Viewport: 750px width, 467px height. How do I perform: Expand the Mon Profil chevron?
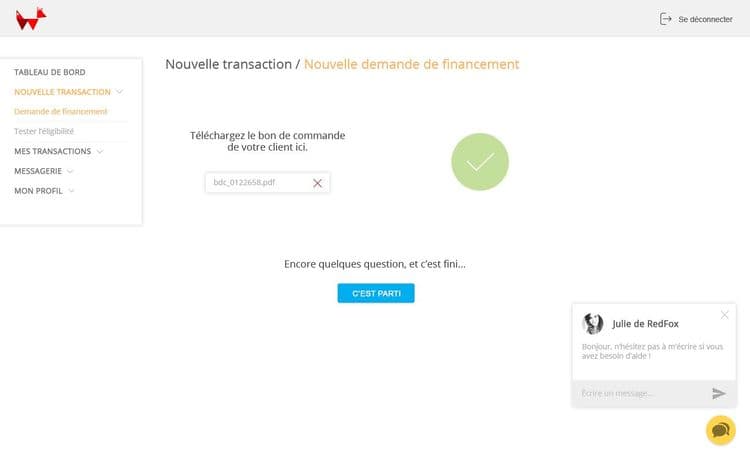pyautogui.click(x=71, y=190)
